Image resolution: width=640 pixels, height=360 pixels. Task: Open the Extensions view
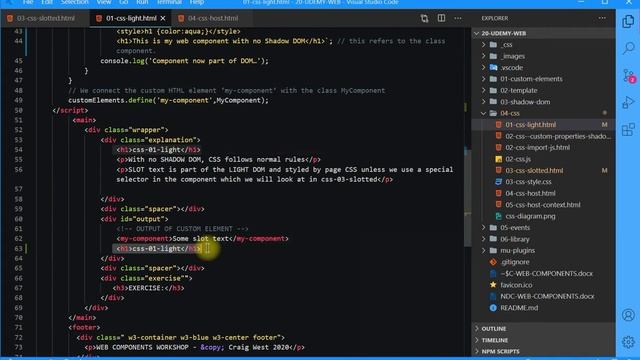point(628,129)
